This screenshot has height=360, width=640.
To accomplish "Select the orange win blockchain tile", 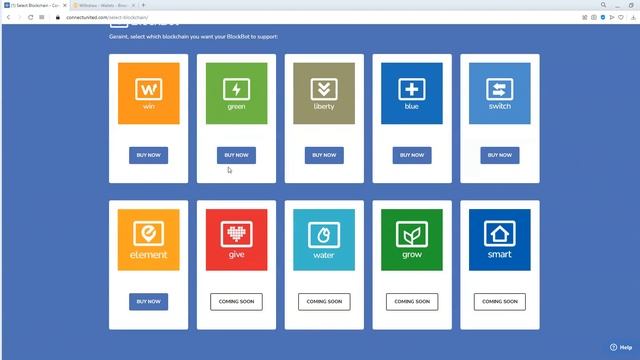I will [149, 93].
